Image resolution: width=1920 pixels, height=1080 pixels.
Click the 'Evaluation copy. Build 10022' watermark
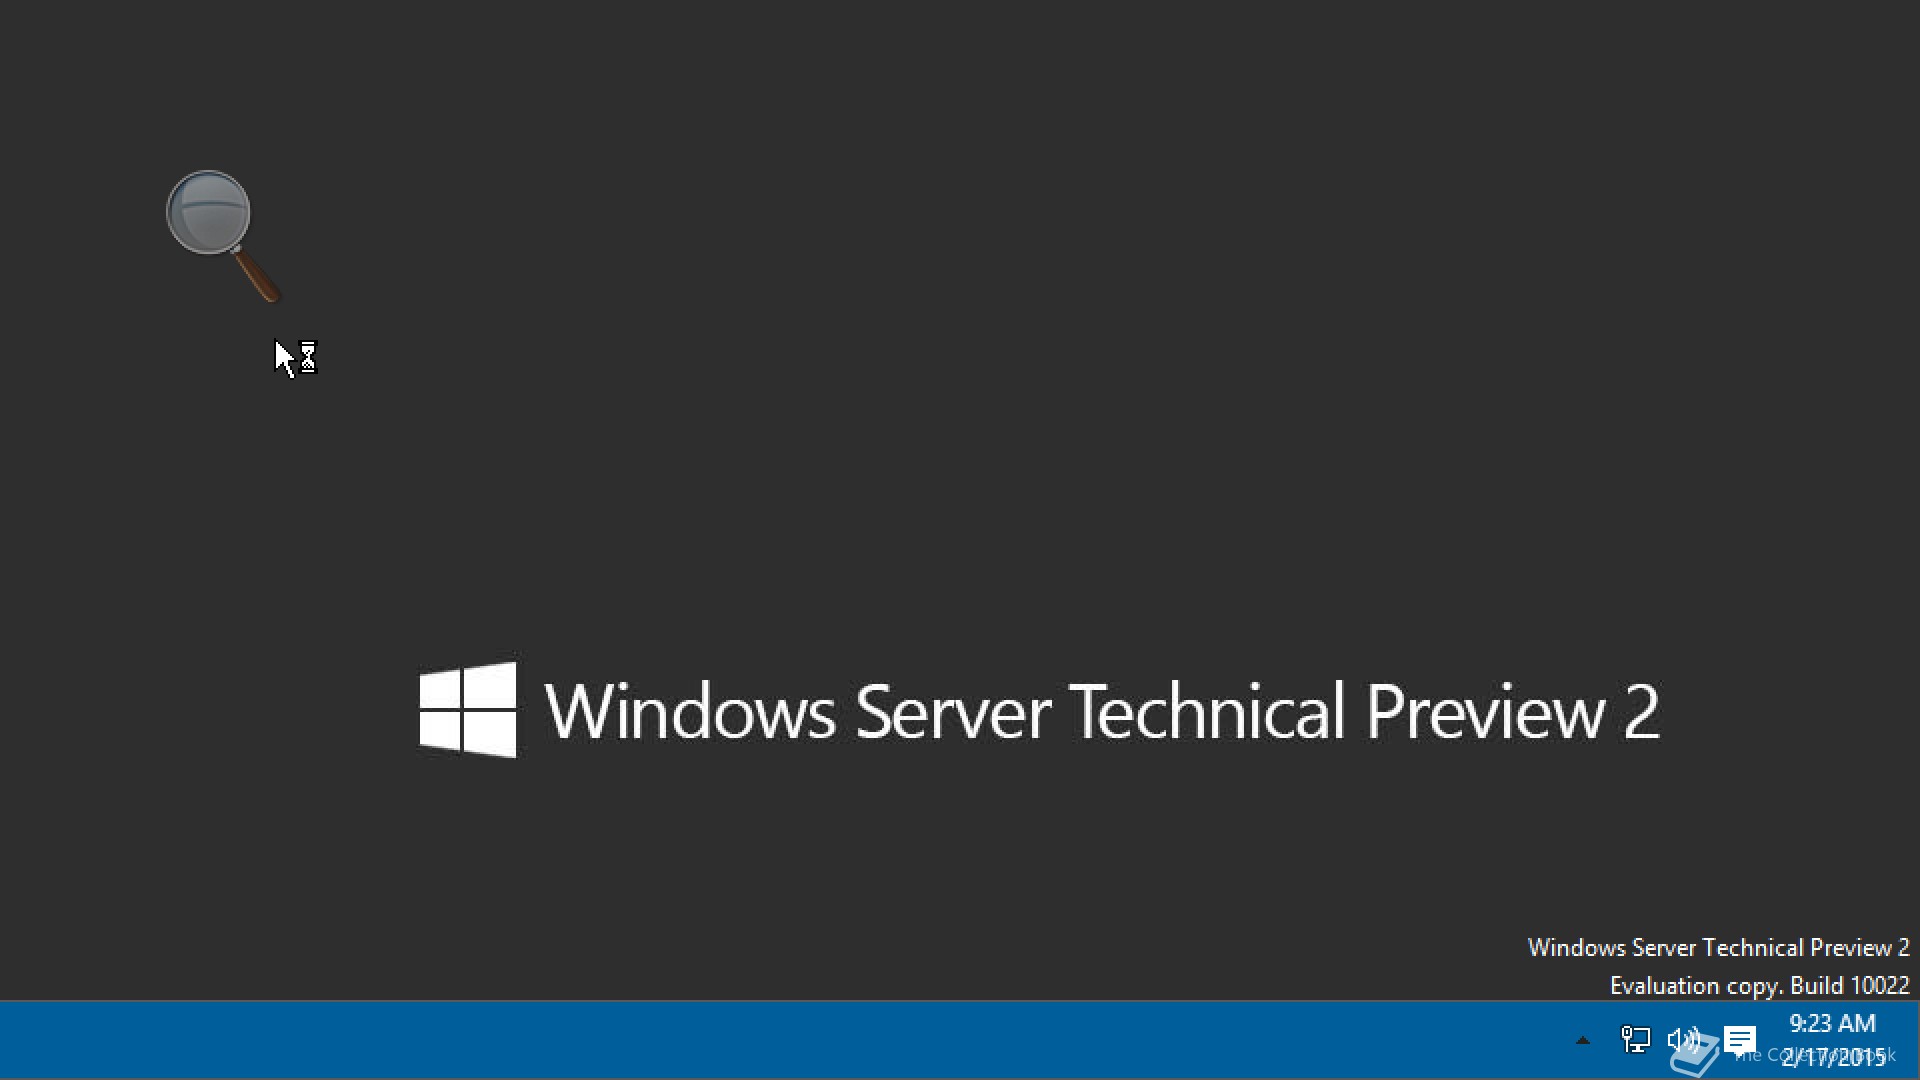[x=1759, y=985]
